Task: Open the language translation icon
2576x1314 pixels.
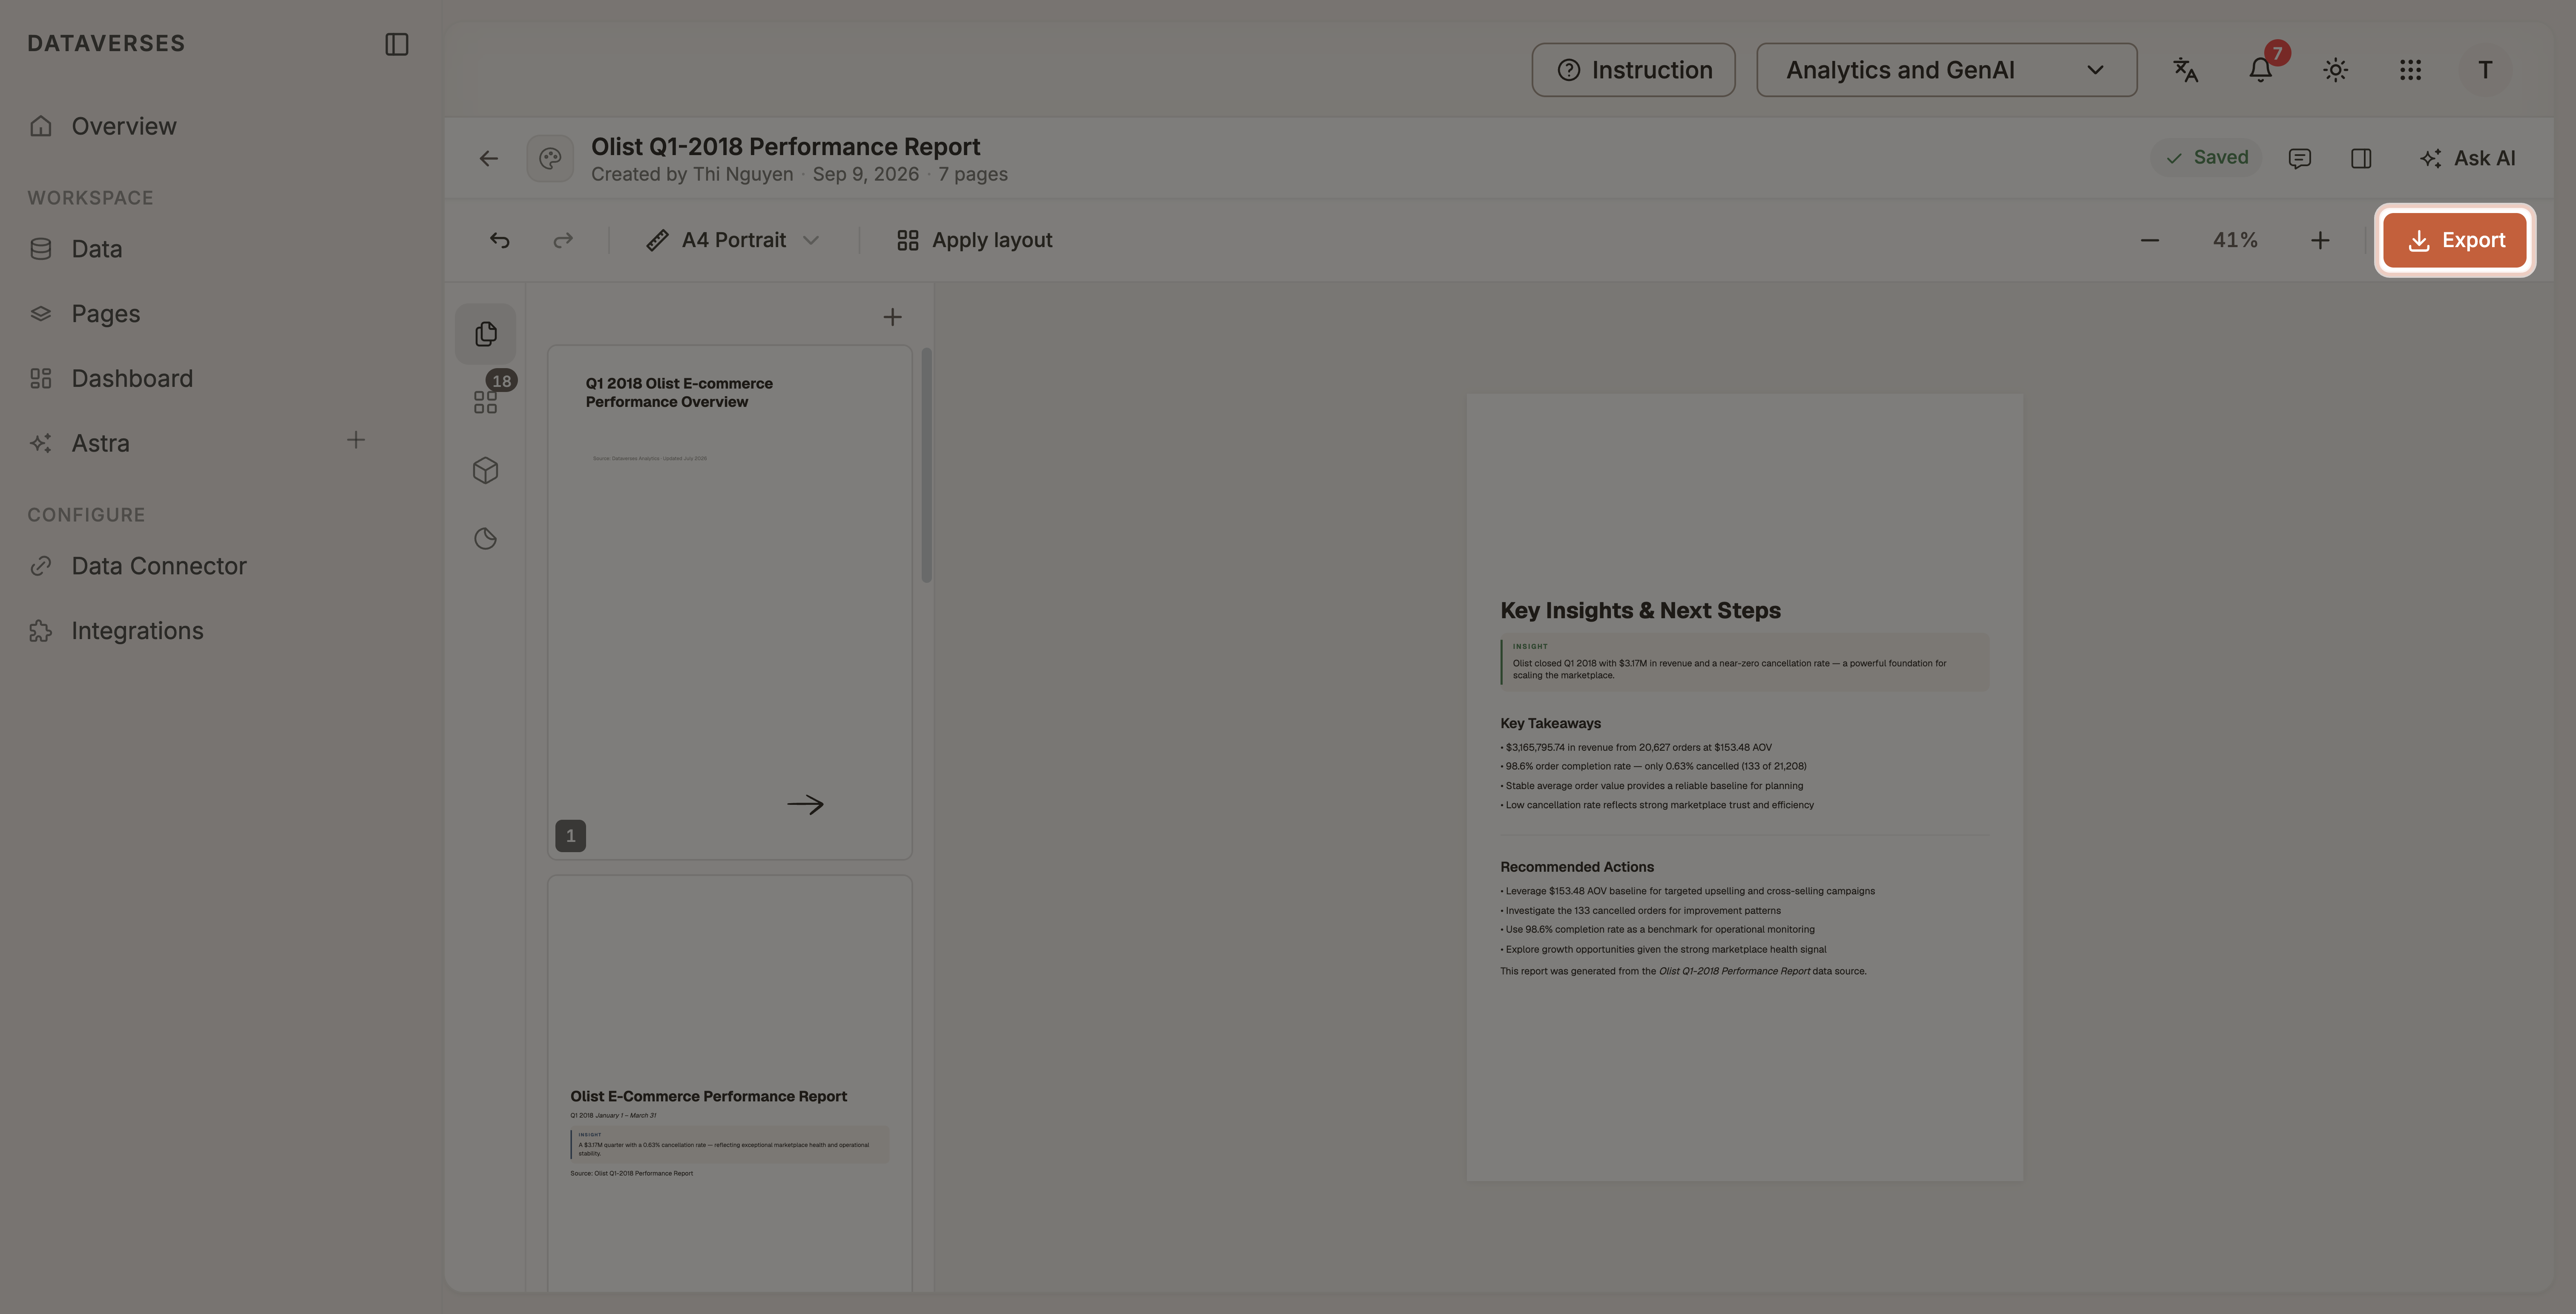Action: pos(2185,70)
